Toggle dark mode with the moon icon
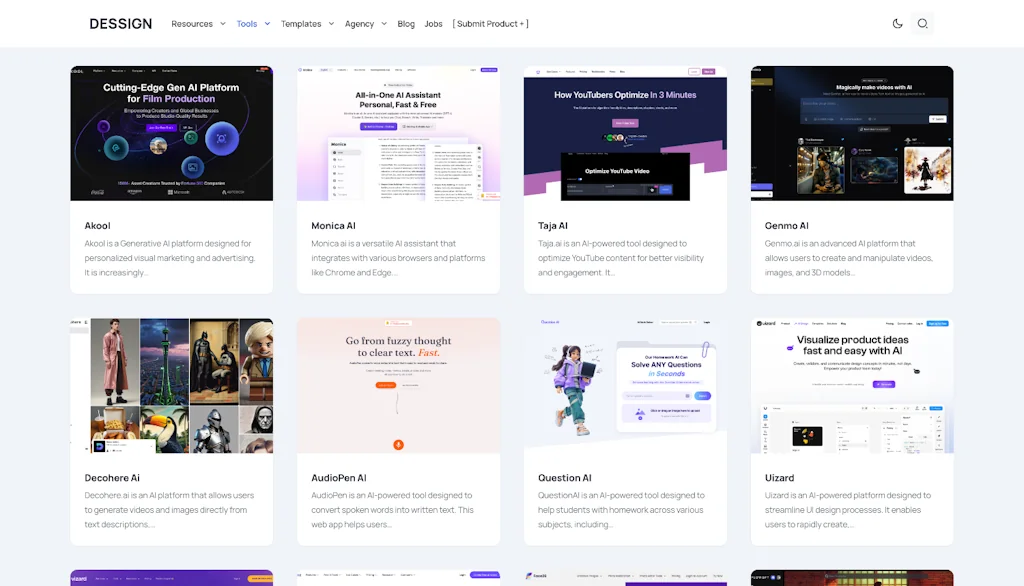The image size is (1024, 586). [897, 23]
